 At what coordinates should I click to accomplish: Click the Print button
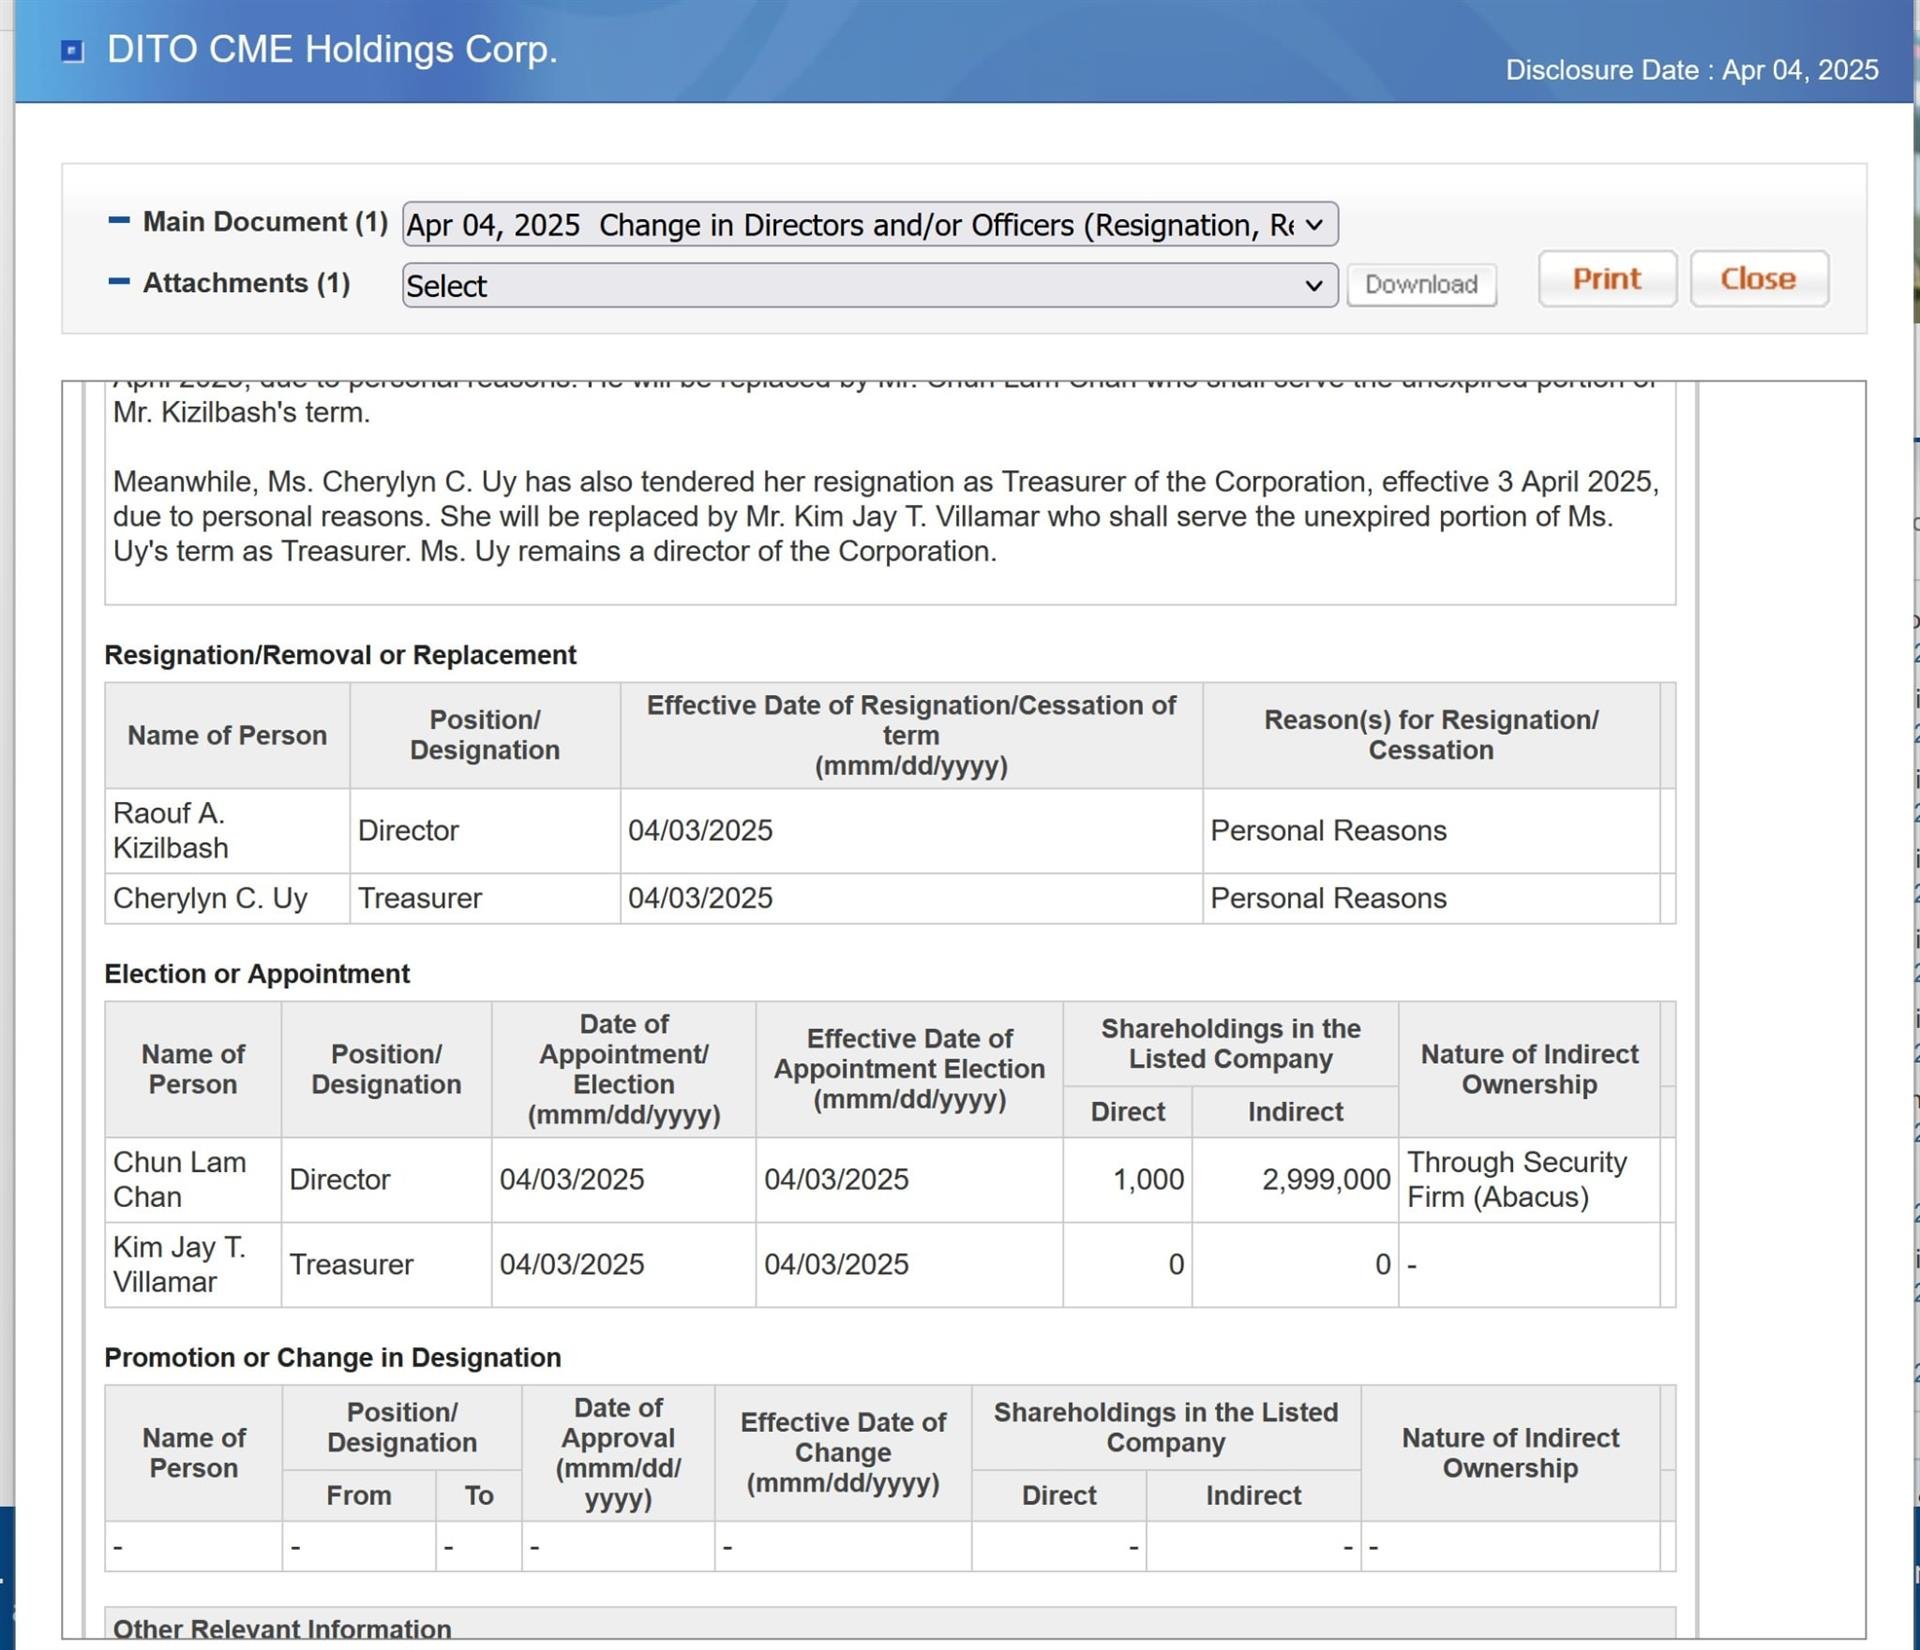click(1607, 279)
